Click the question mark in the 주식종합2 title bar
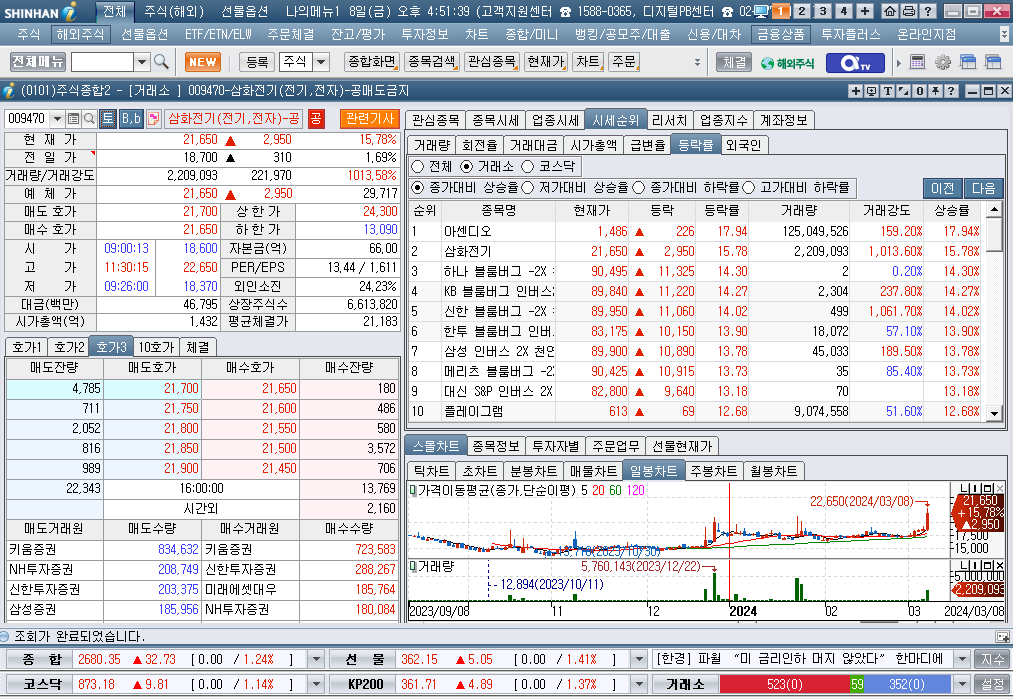The height and width of the screenshot is (699, 1013). coord(951,91)
